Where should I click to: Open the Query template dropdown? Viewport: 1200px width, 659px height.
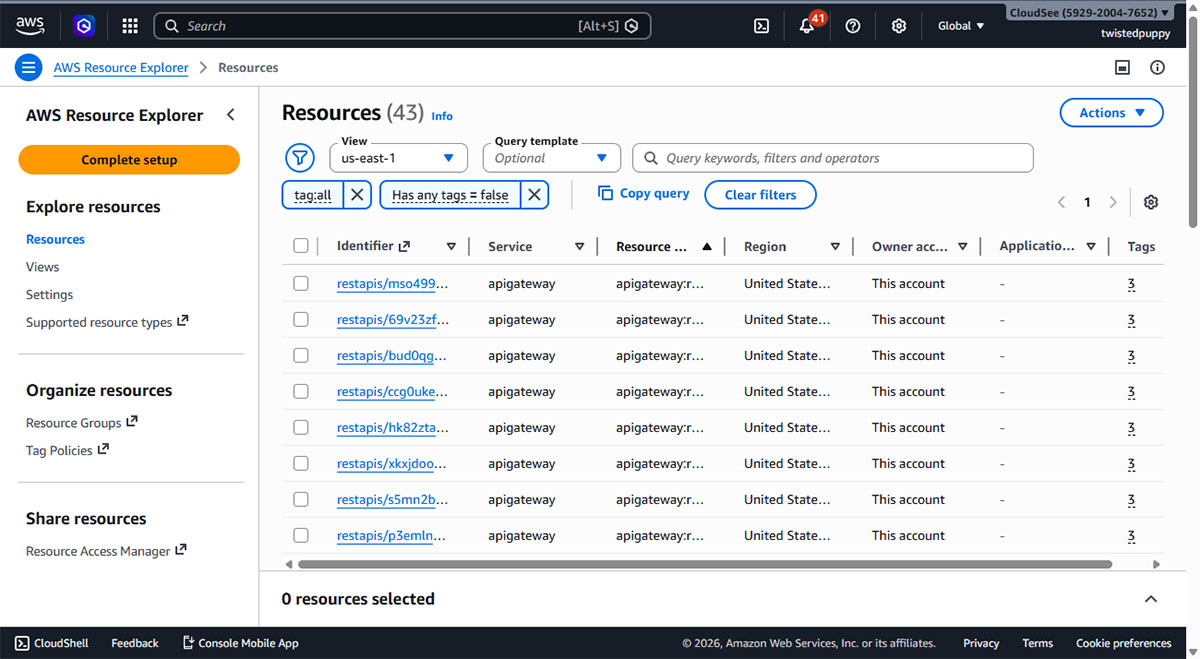(x=551, y=158)
